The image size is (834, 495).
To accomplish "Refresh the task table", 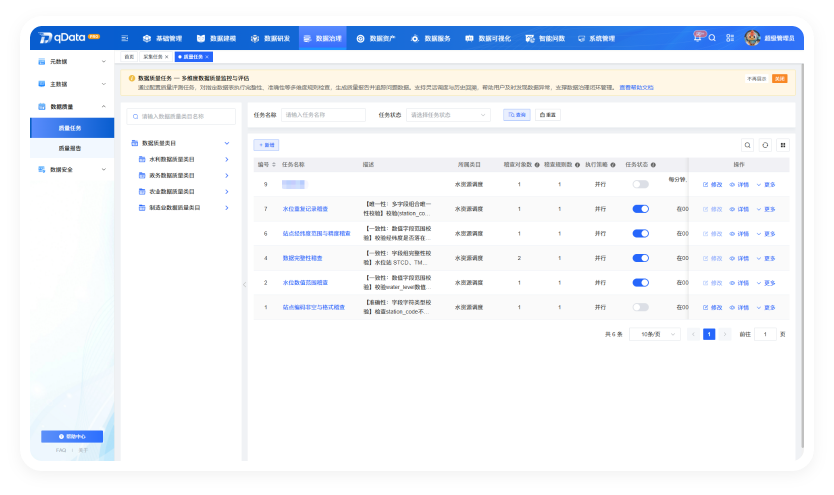I will point(765,145).
